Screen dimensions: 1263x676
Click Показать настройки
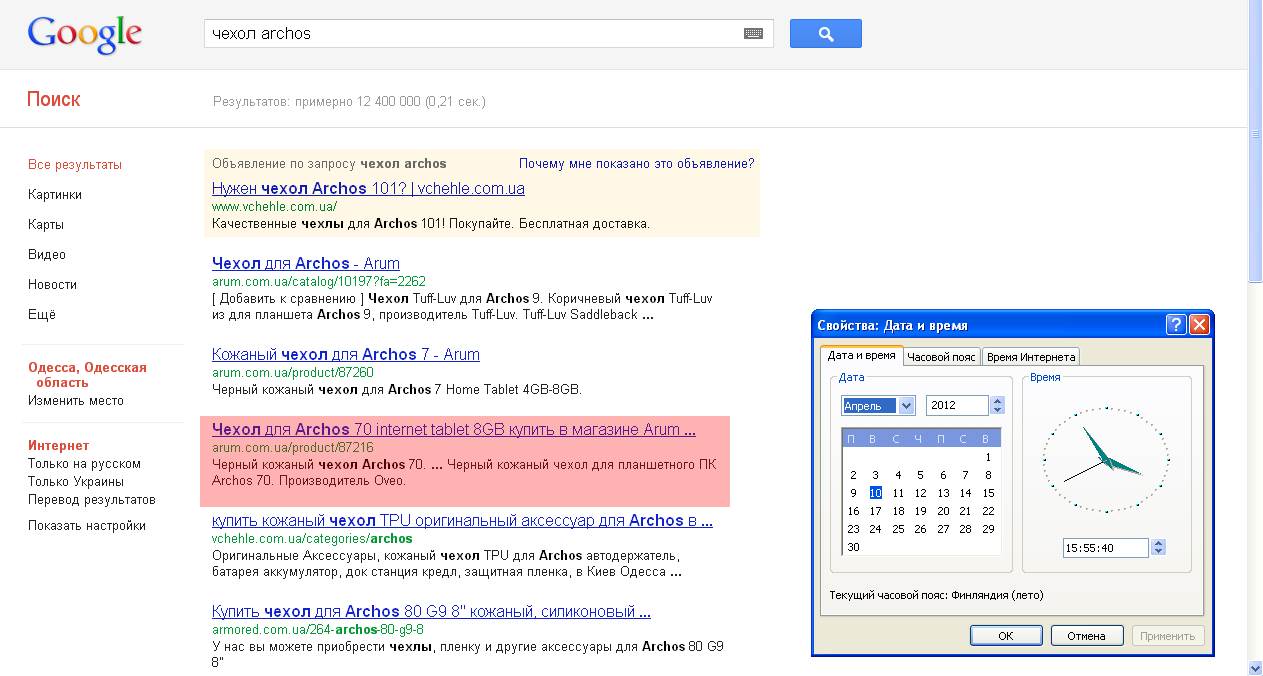87,526
